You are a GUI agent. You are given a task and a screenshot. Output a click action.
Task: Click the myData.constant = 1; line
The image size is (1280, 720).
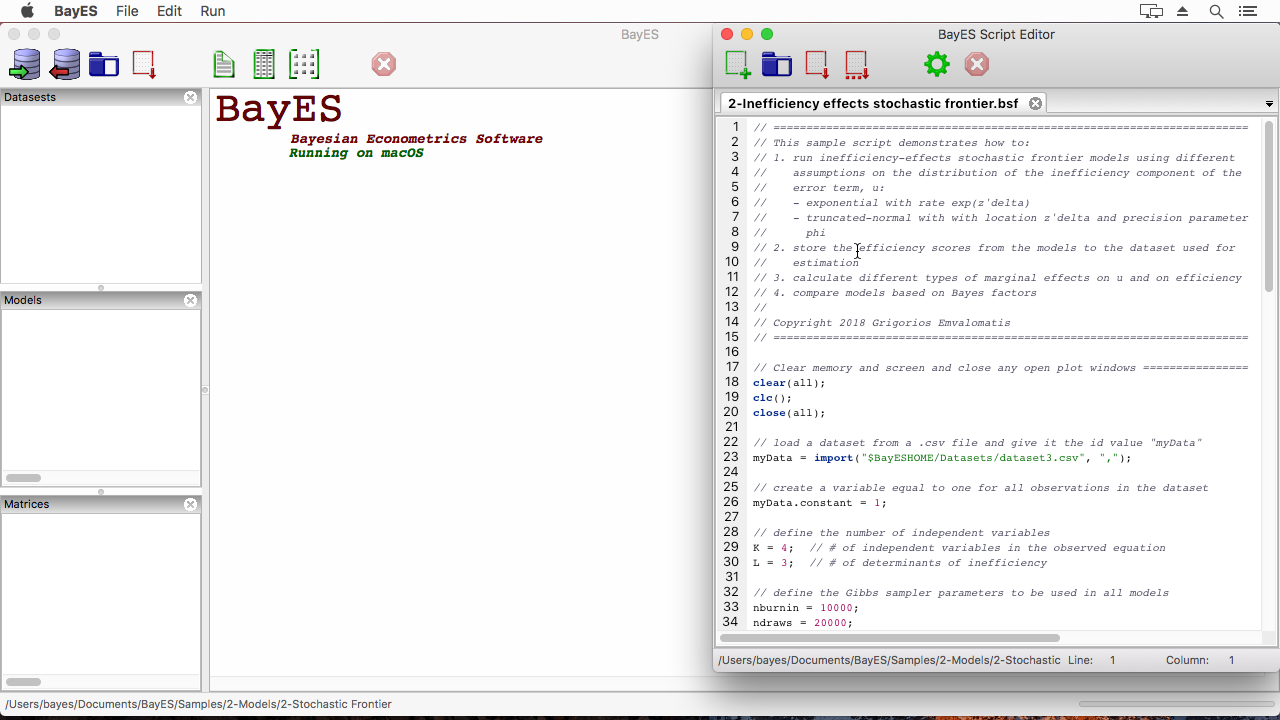tap(819, 503)
